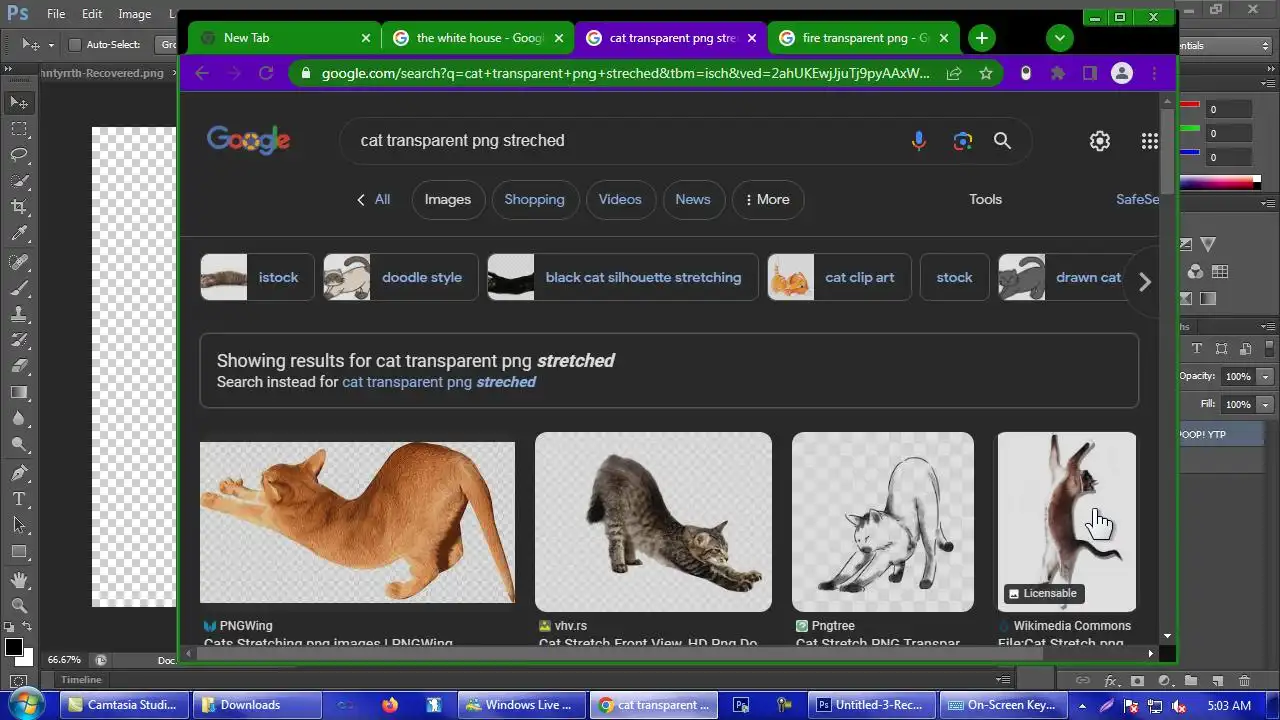Reload the Chrome page
Screen dimensions: 1280x720
coord(266,73)
